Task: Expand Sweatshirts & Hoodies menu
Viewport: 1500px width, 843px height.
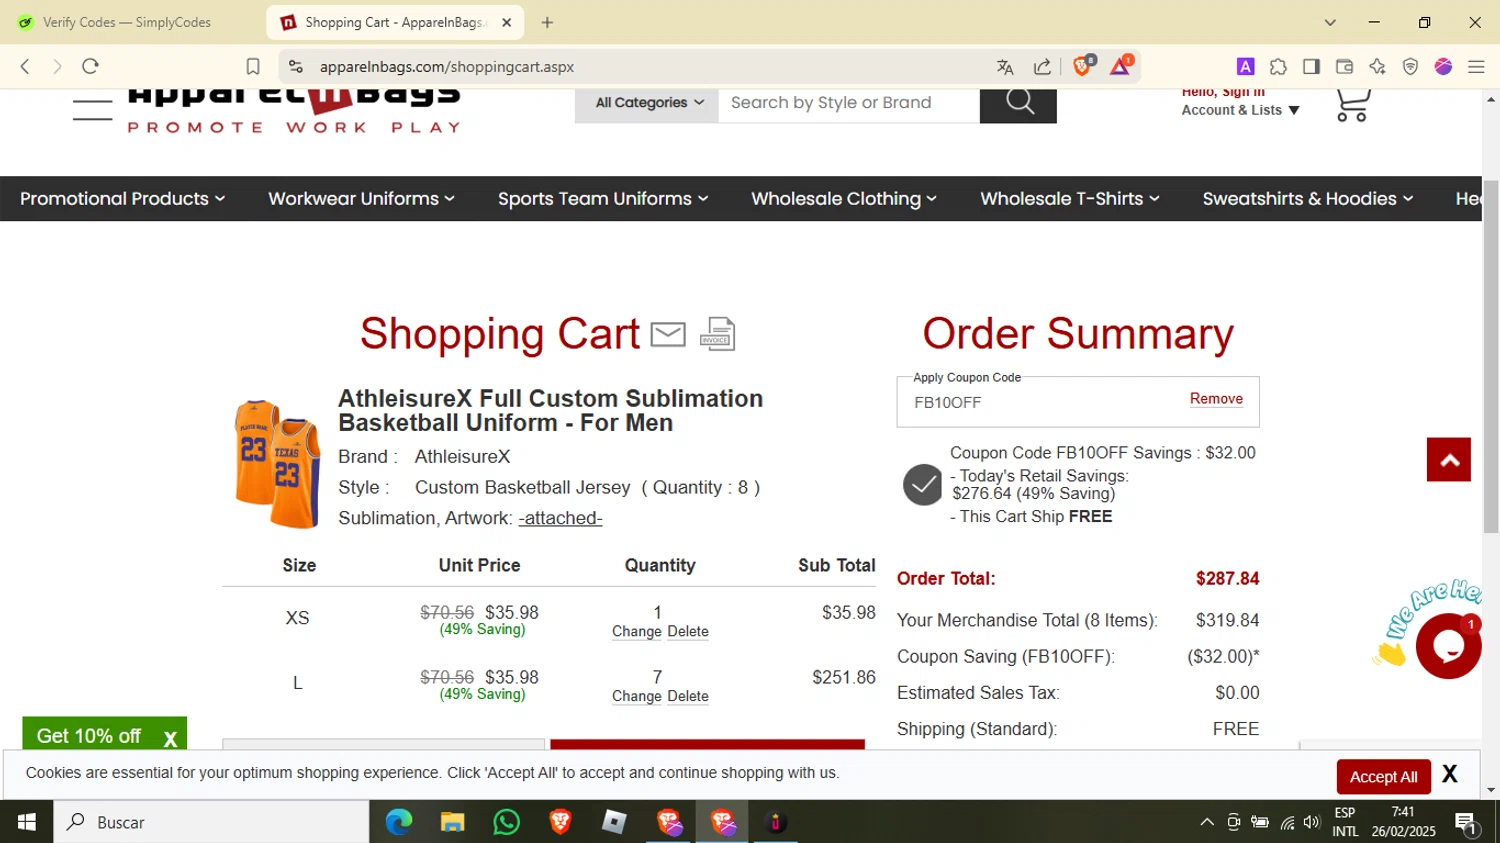Action: coord(1308,199)
